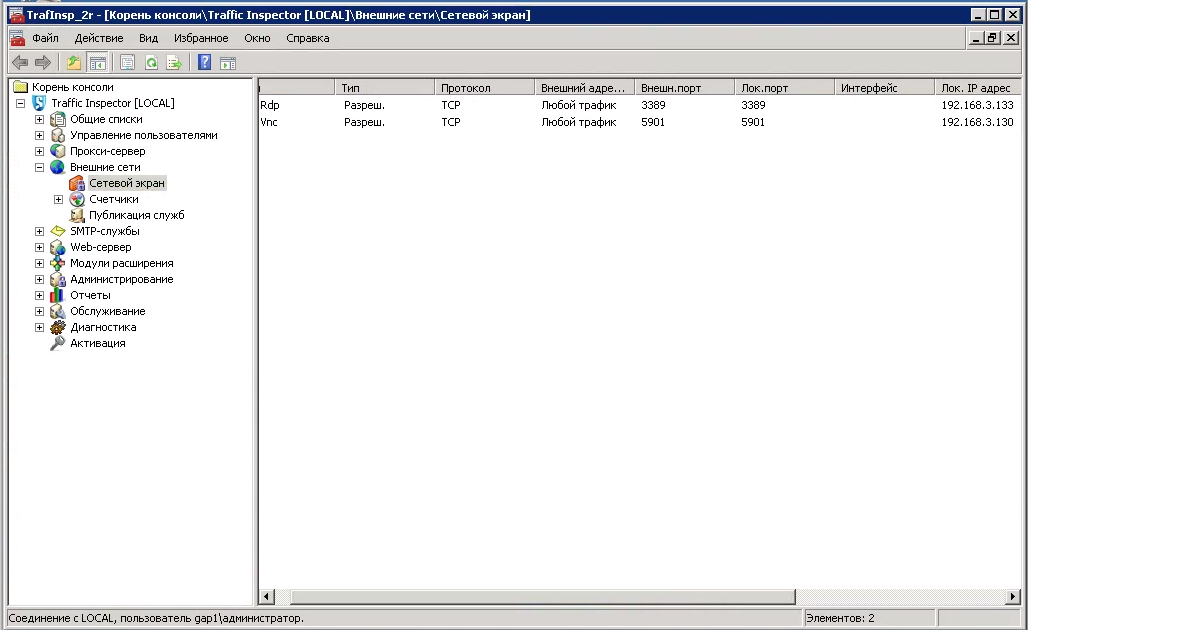Click the Back arrow toolbar button
The width and height of the screenshot is (1192, 630).
[x=20, y=63]
